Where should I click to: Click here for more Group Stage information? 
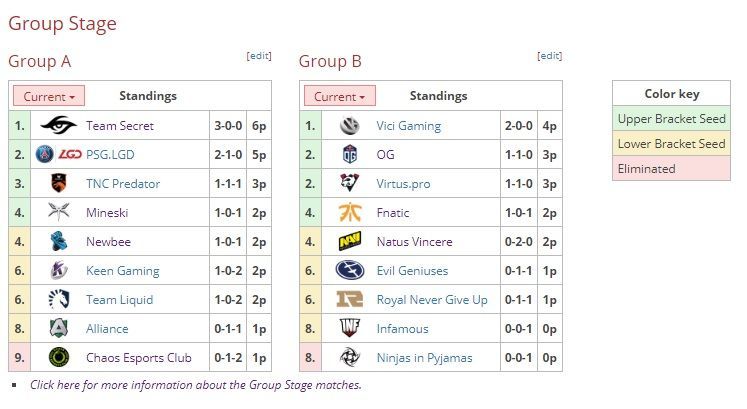[x=195, y=385]
